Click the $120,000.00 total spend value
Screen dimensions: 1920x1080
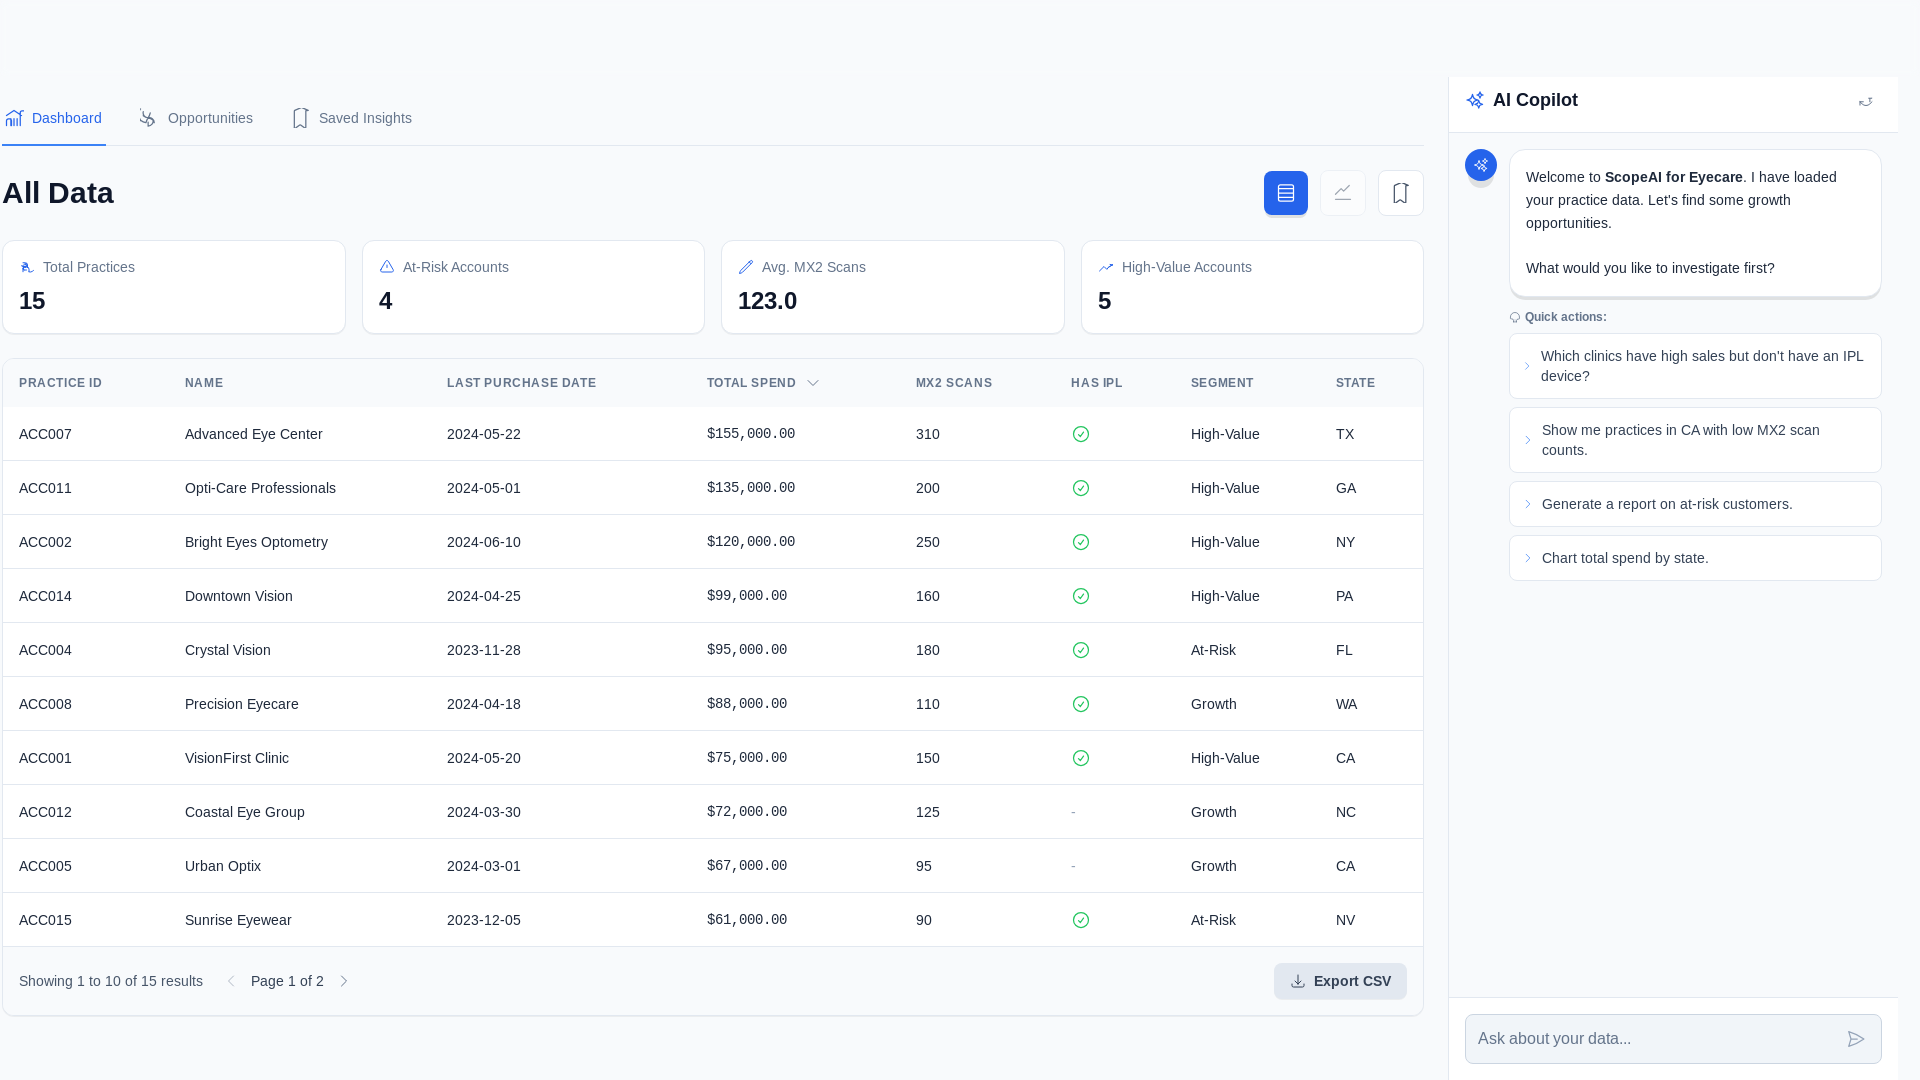pyautogui.click(x=750, y=542)
